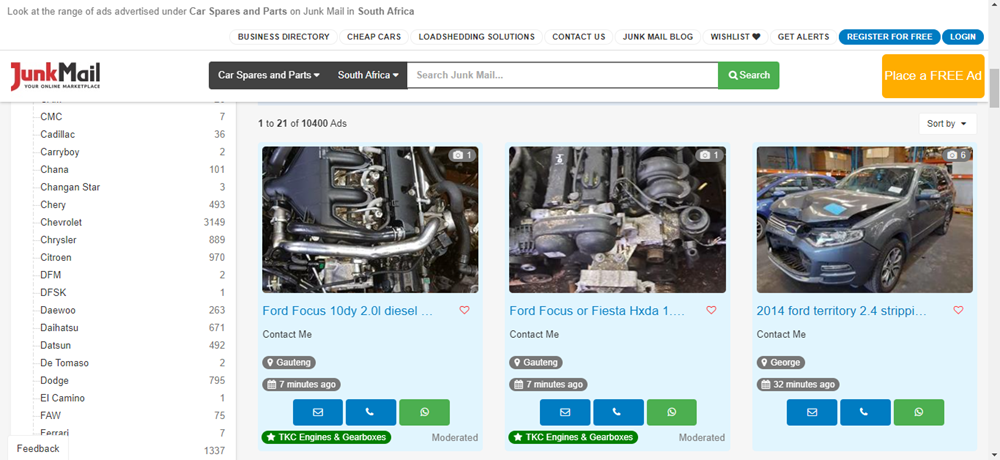Call the 2014 ford territory seller
Viewport: 1000px width, 460px height.
click(865, 412)
